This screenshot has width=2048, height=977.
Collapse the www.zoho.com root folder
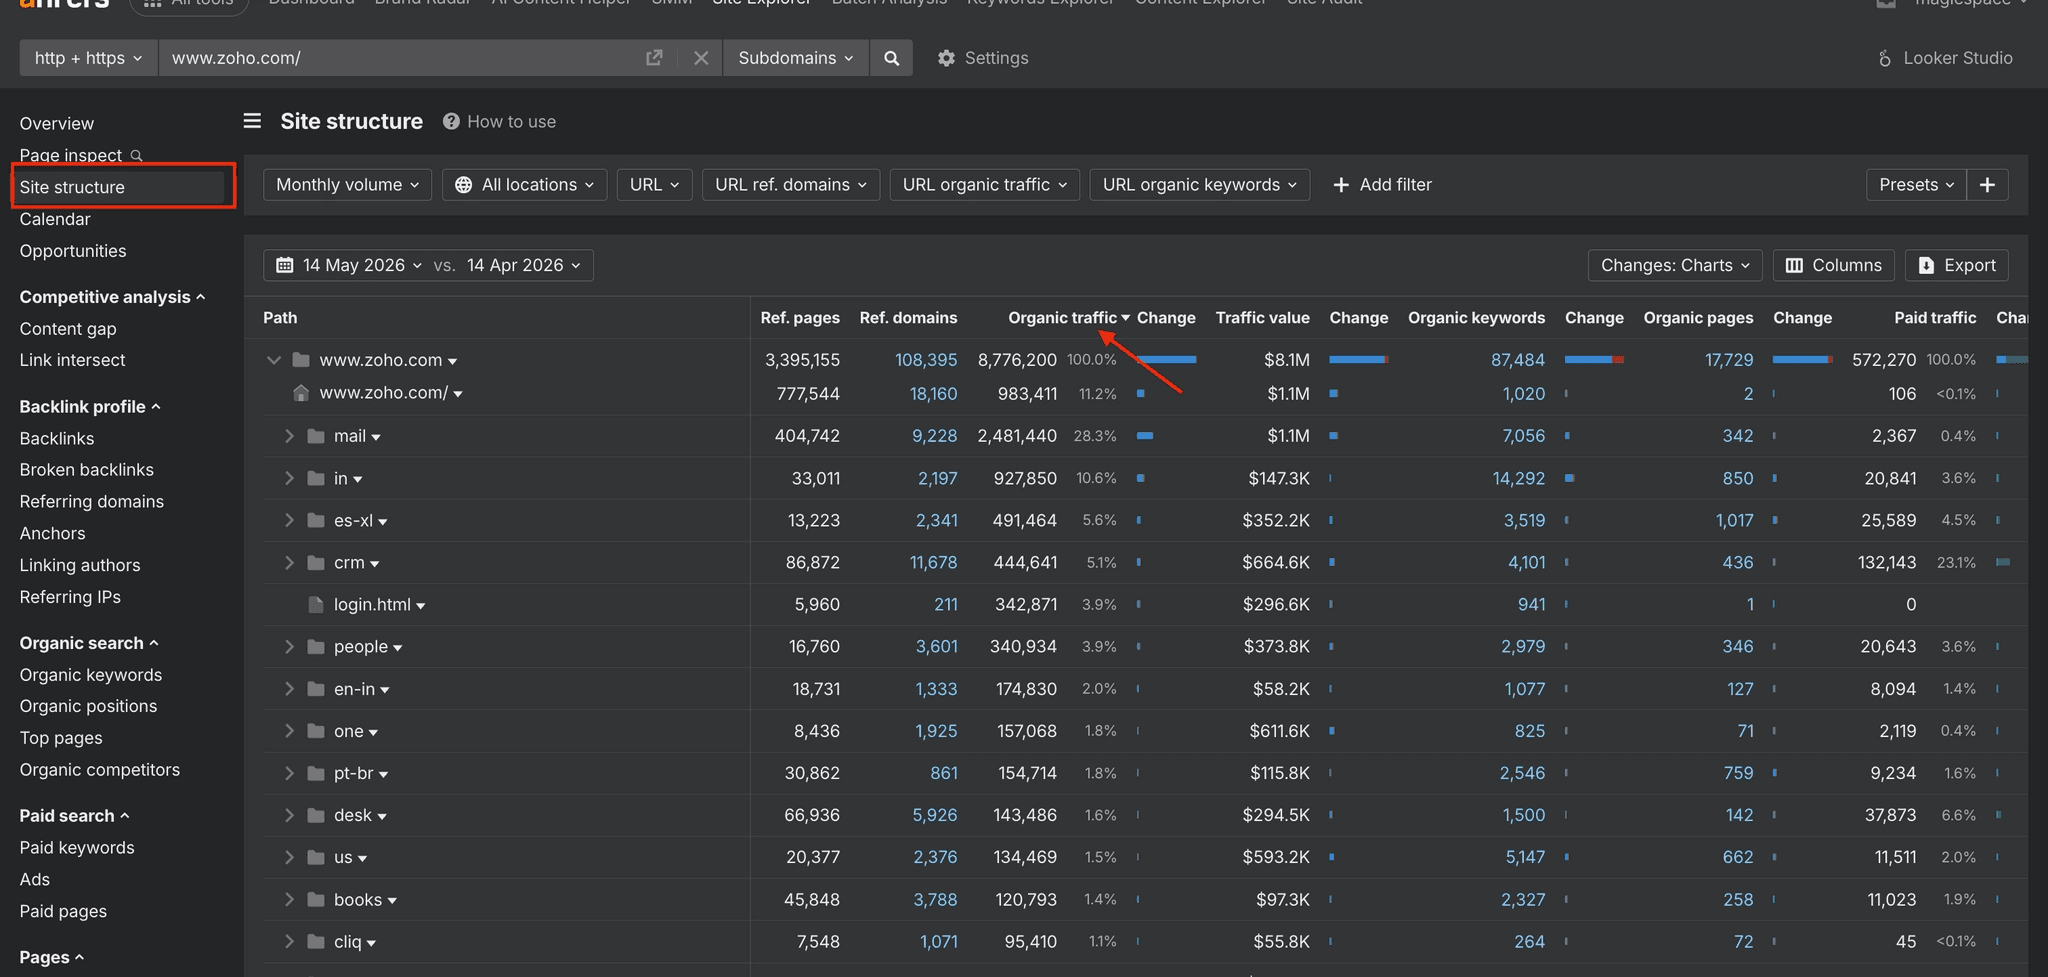click(x=273, y=360)
